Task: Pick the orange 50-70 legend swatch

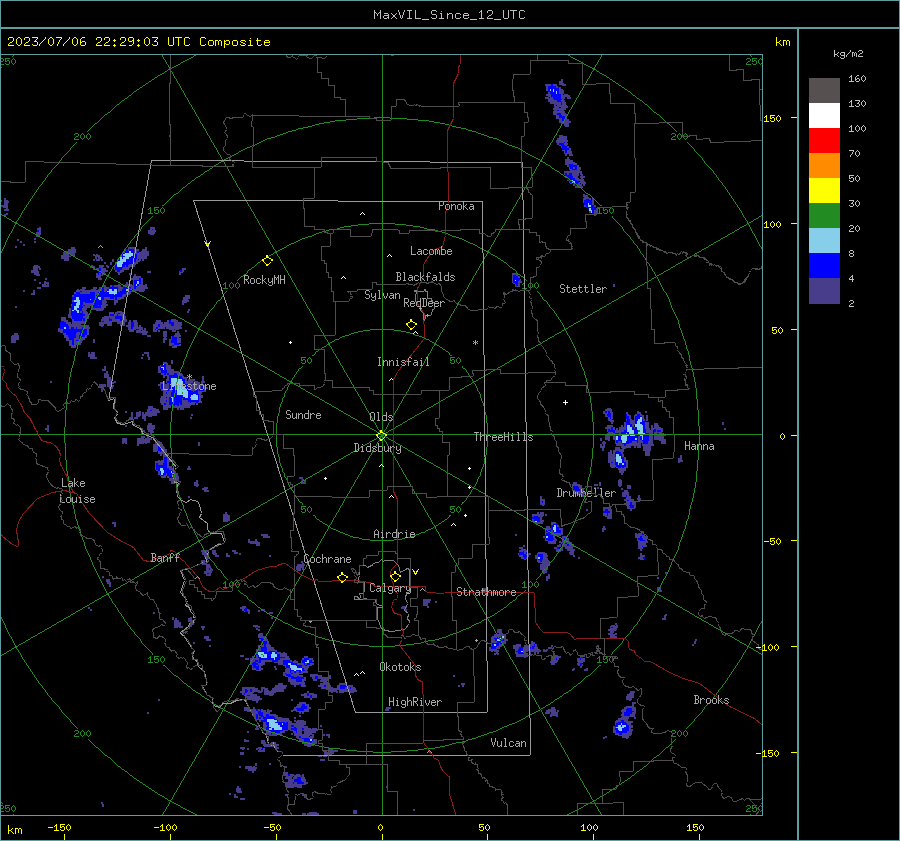Action: point(824,166)
